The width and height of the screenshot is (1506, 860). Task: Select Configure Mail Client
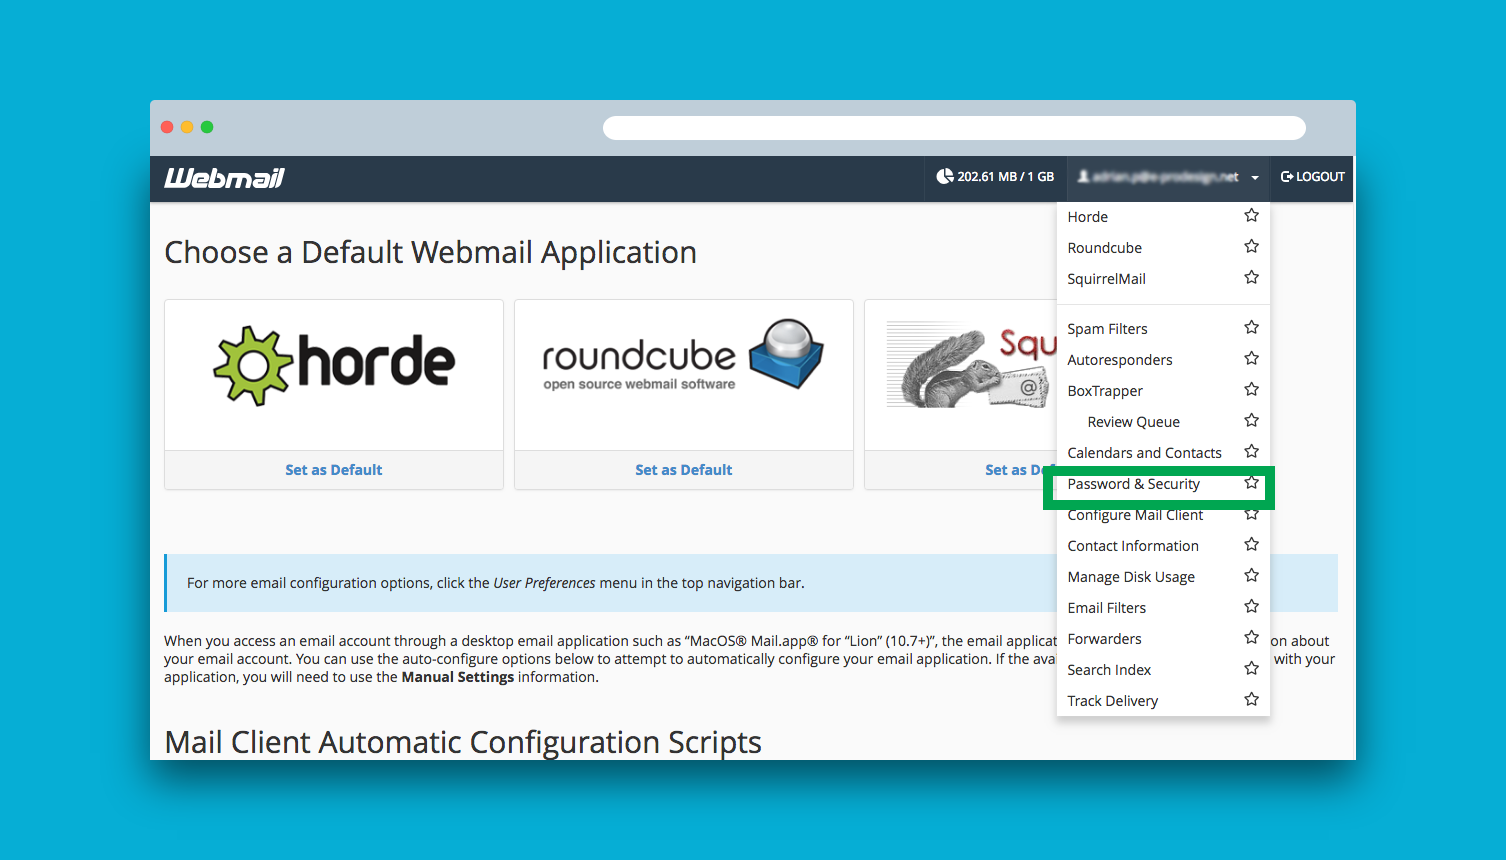point(1135,515)
